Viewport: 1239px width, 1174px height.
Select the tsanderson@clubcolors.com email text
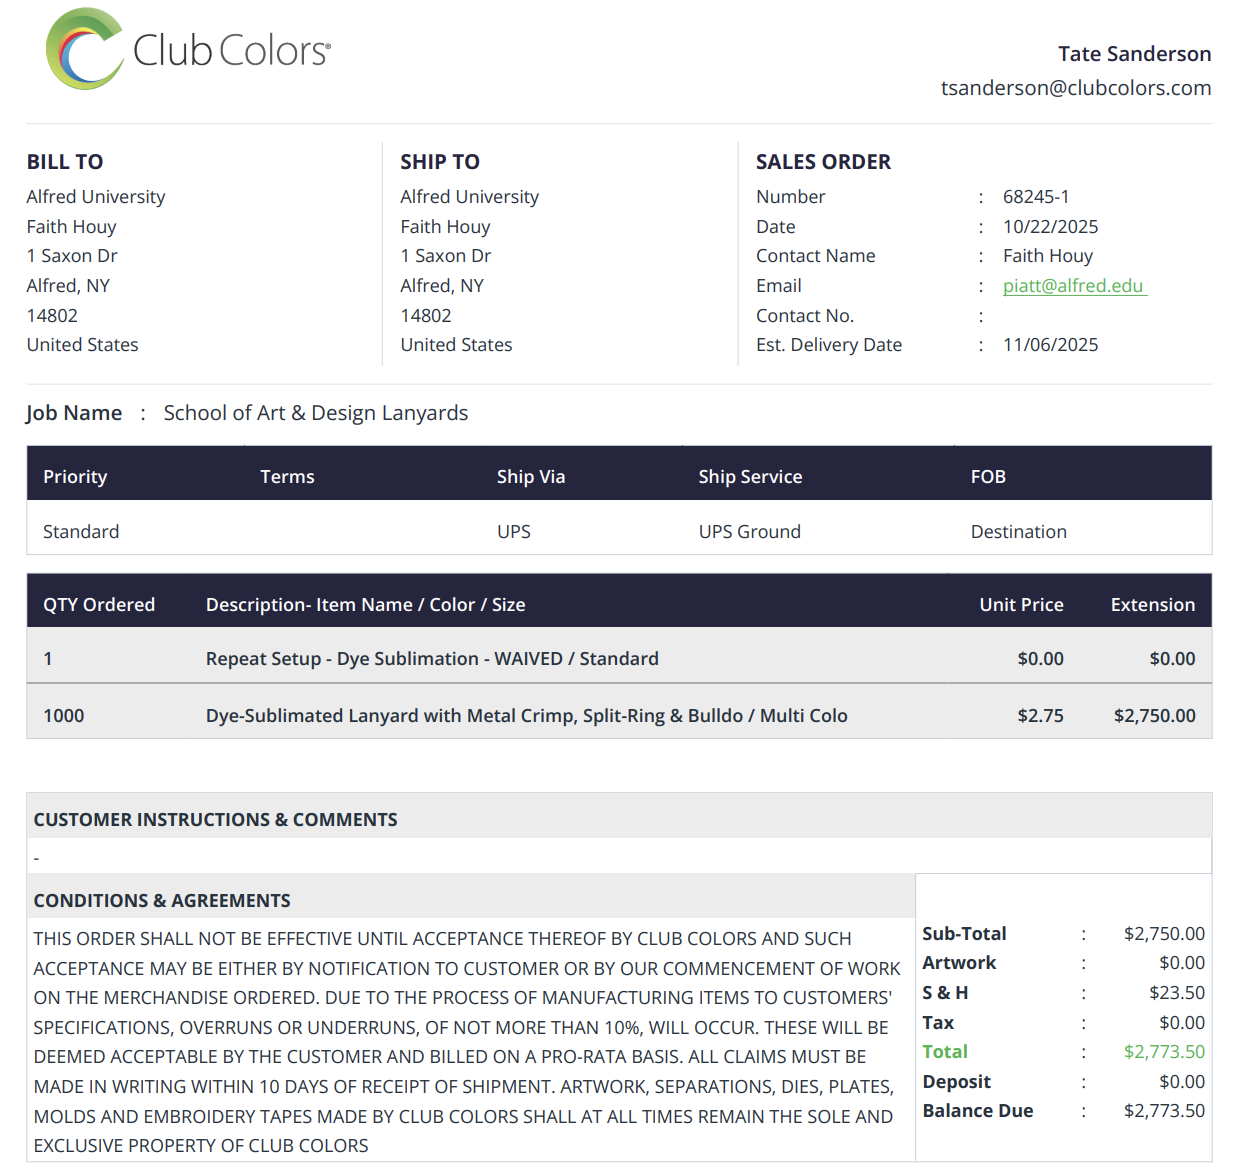(x=1075, y=88)
